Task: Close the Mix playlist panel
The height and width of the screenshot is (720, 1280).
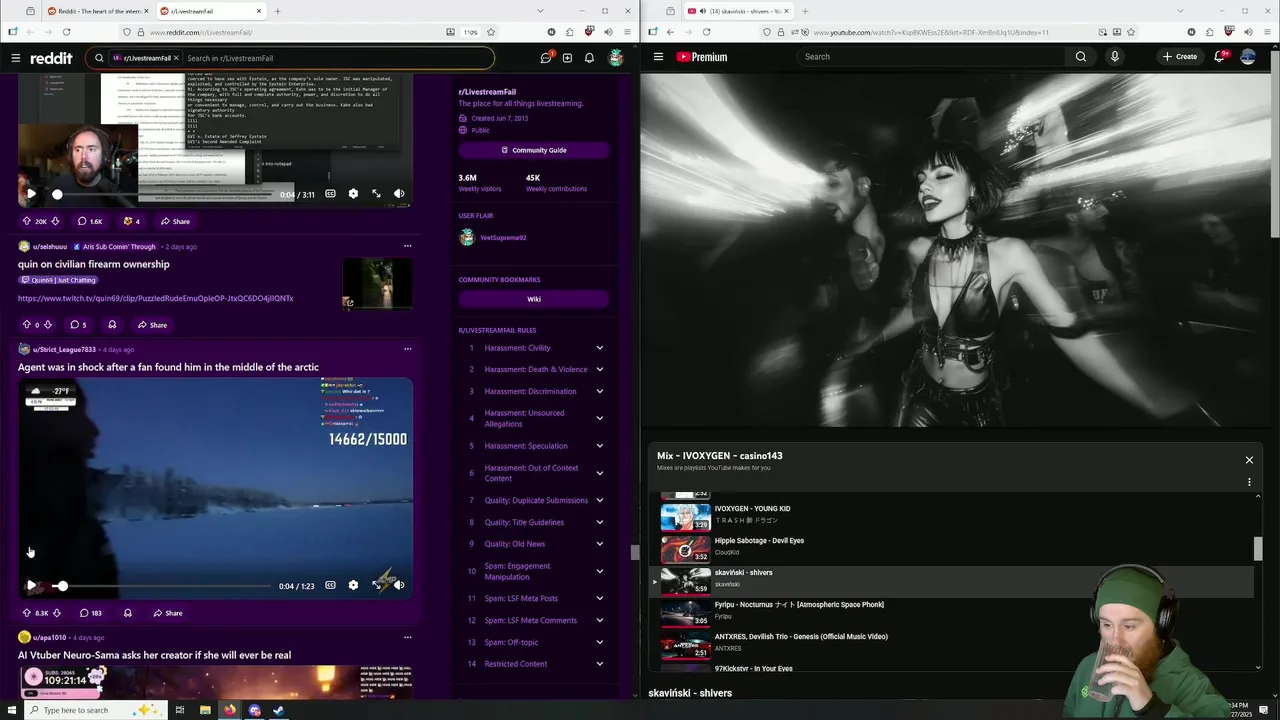Action: [x=1249, y=460]
